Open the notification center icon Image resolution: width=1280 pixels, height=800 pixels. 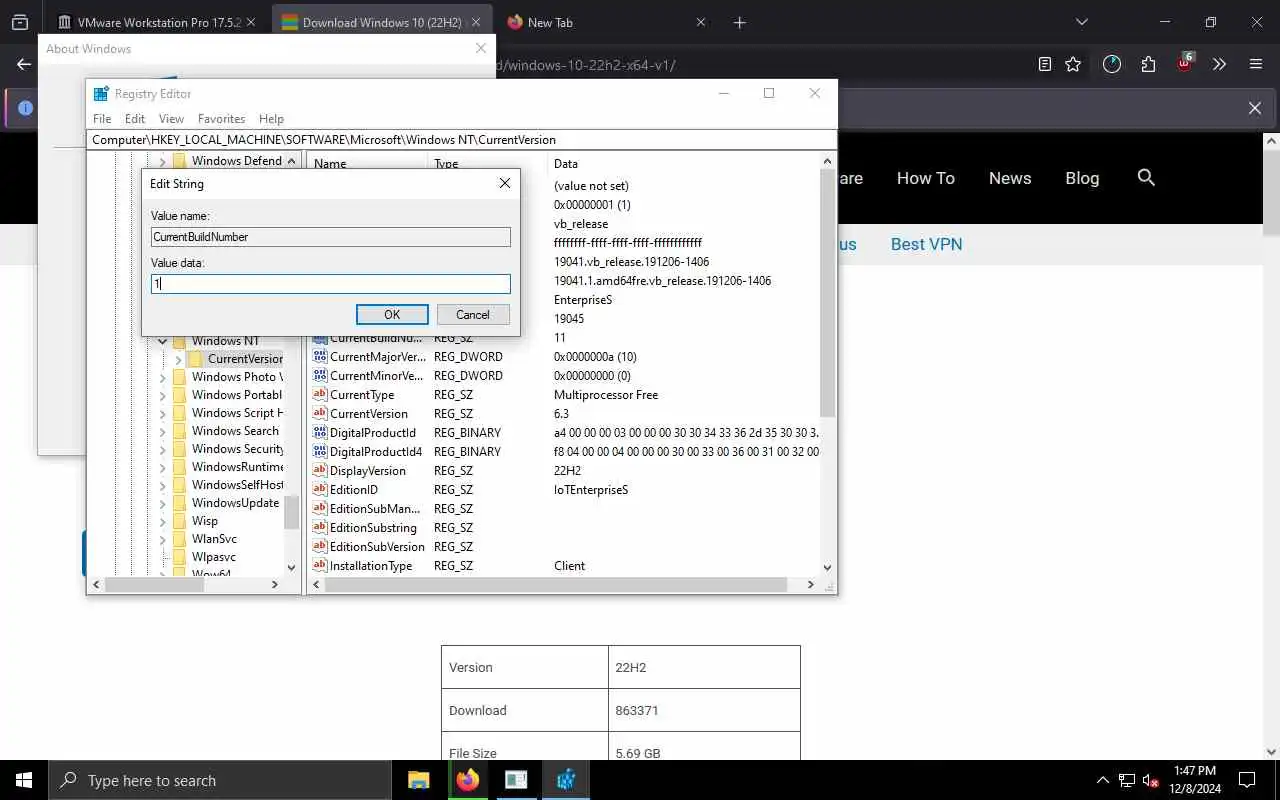click(1247, 780)
